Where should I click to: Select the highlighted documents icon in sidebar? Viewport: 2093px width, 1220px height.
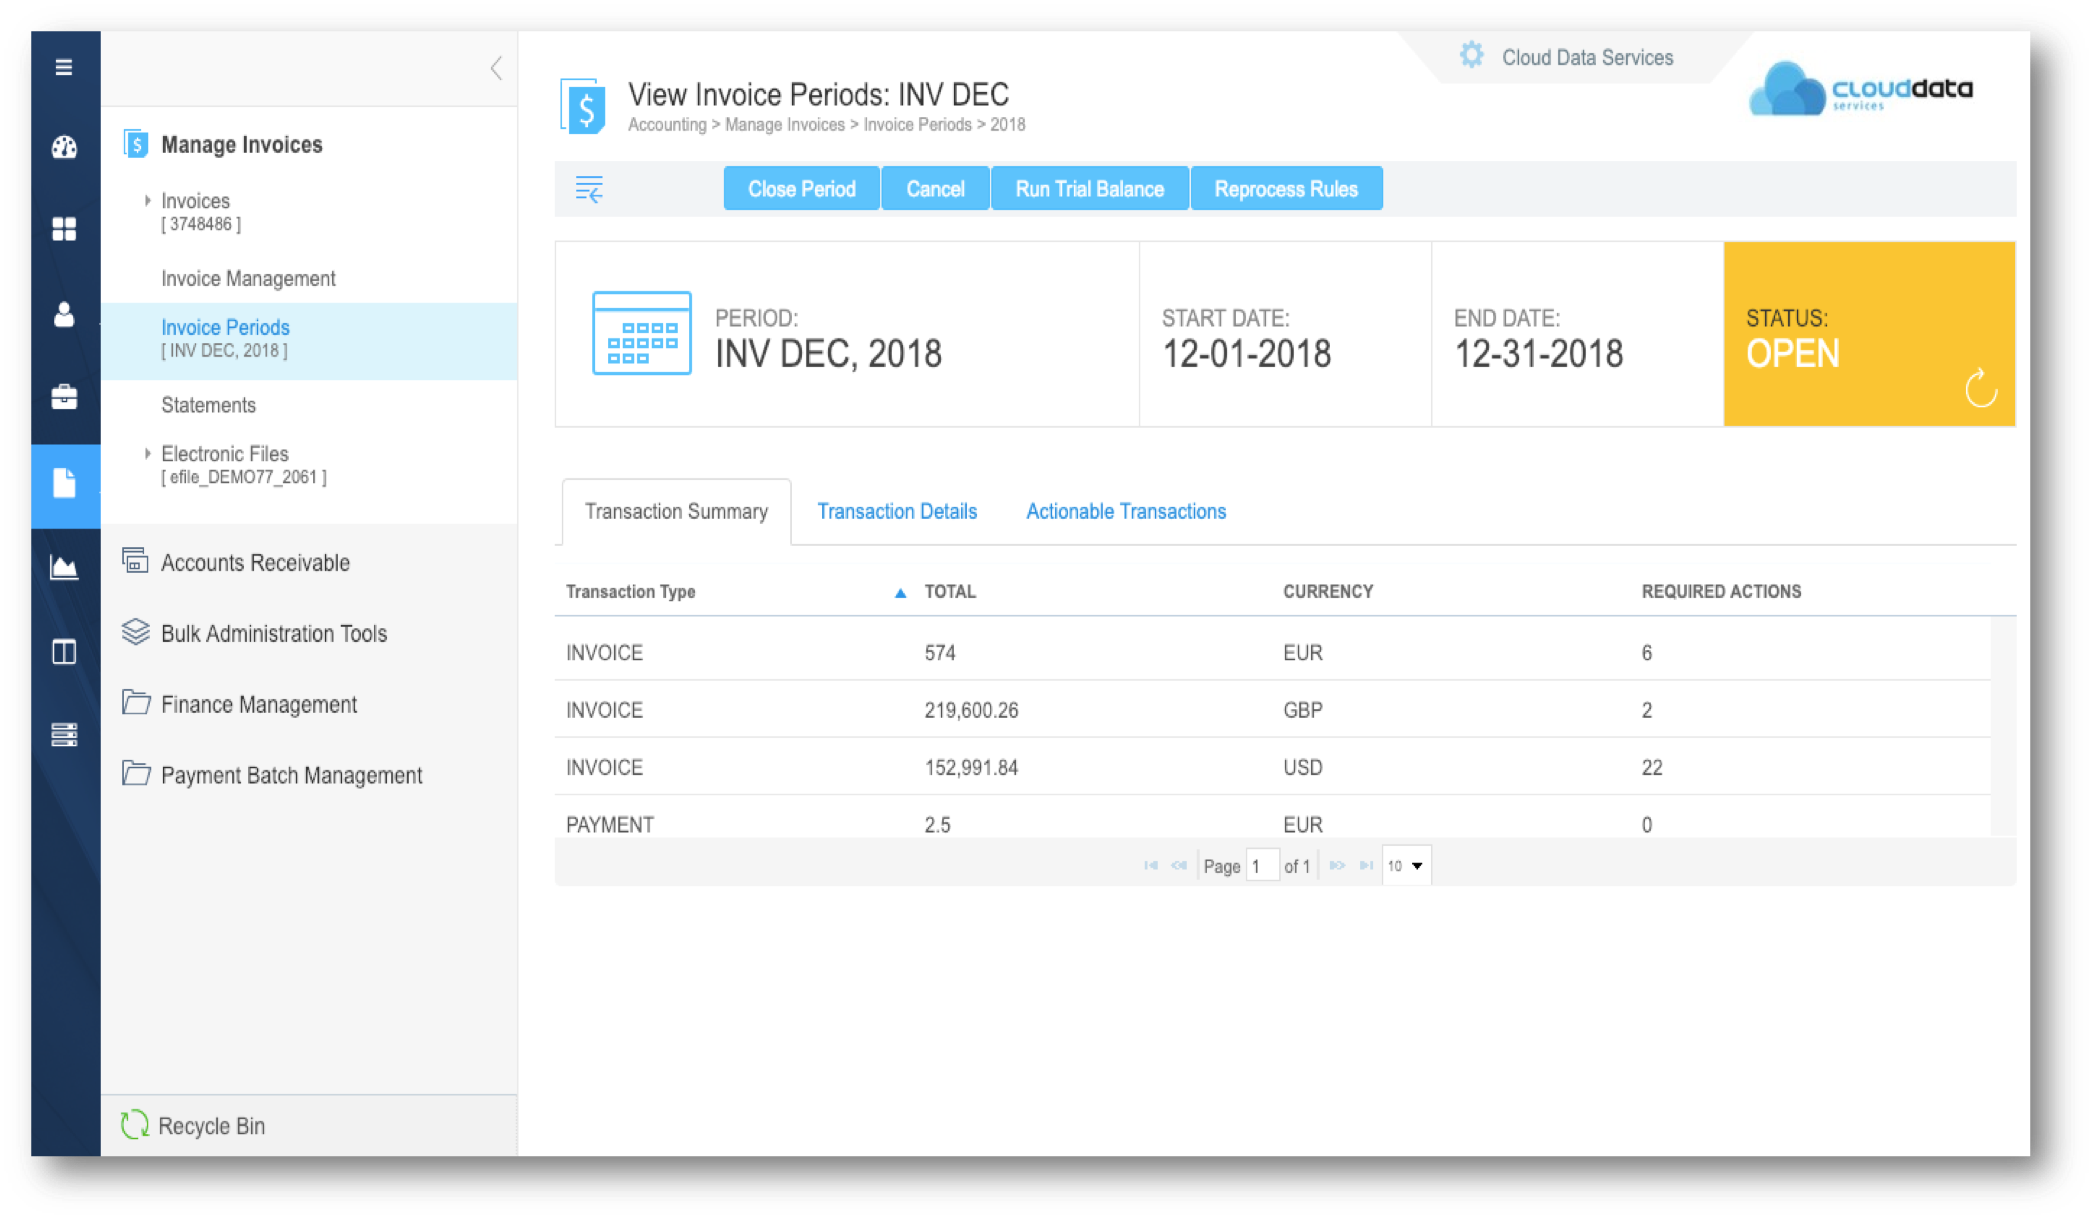pyautogui.click(x=64, y=484)
